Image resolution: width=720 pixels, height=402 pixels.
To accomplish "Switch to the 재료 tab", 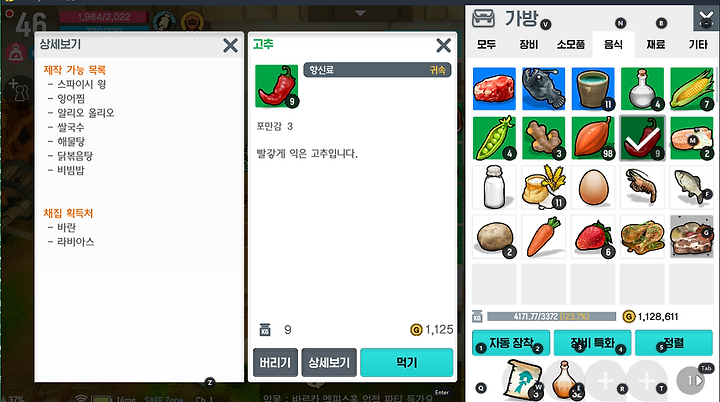I will click(x=656, y=45).
